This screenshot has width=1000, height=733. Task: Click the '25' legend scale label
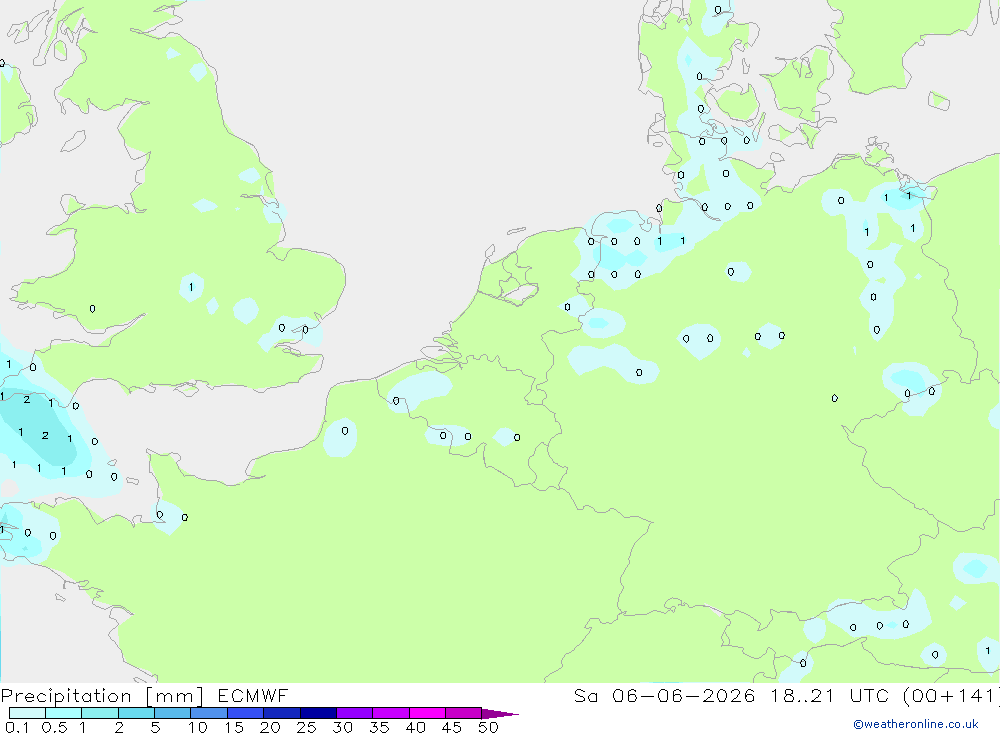tap(307, 727)
